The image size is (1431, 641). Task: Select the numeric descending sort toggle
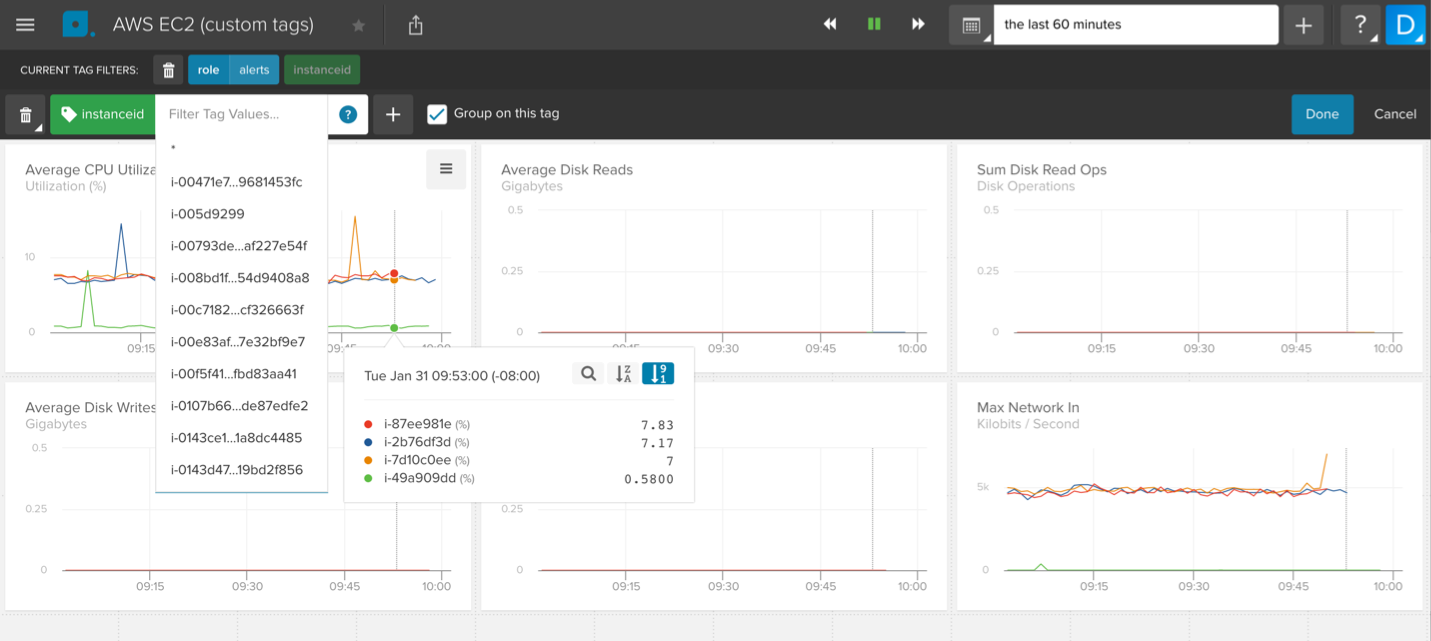pos(657,373)
